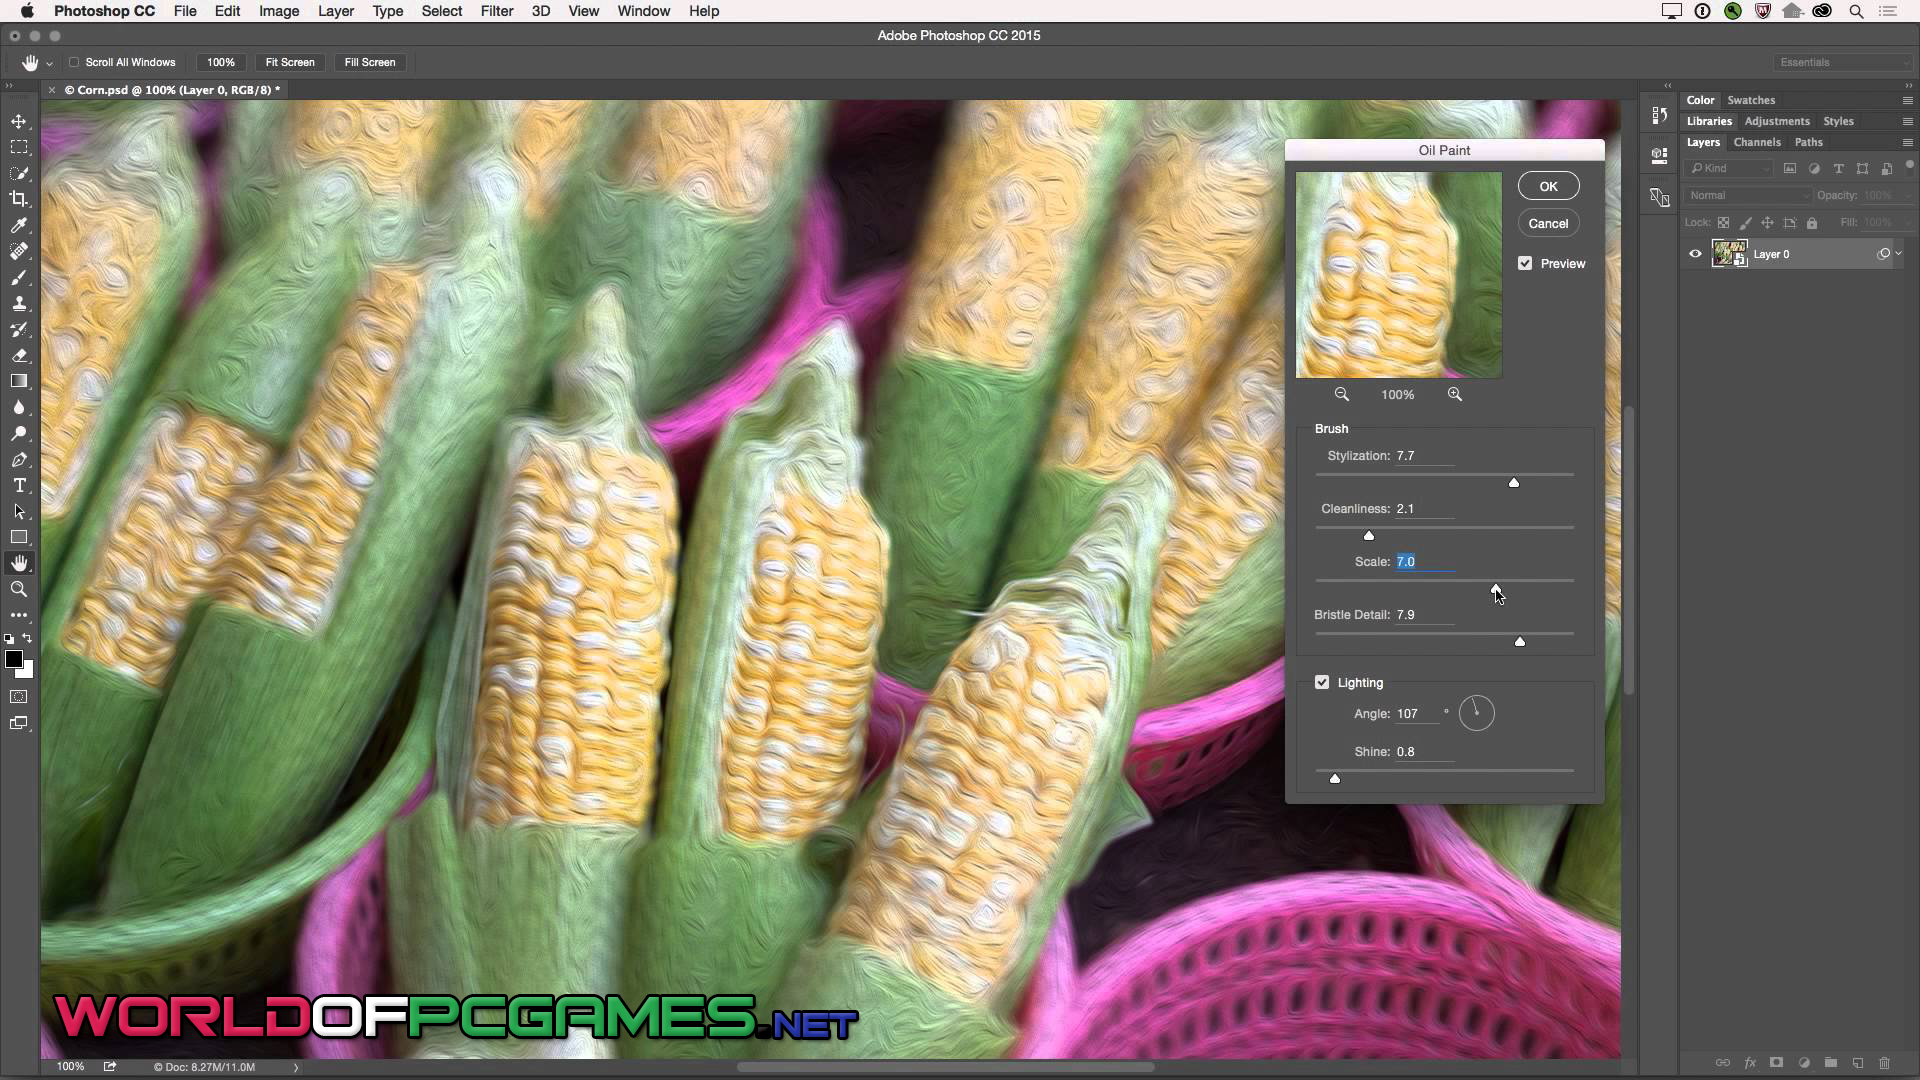The height and width of the screenshot is (1080, 1920).
Task: Select the Path Selection tool
Action: tap(19, 511)
